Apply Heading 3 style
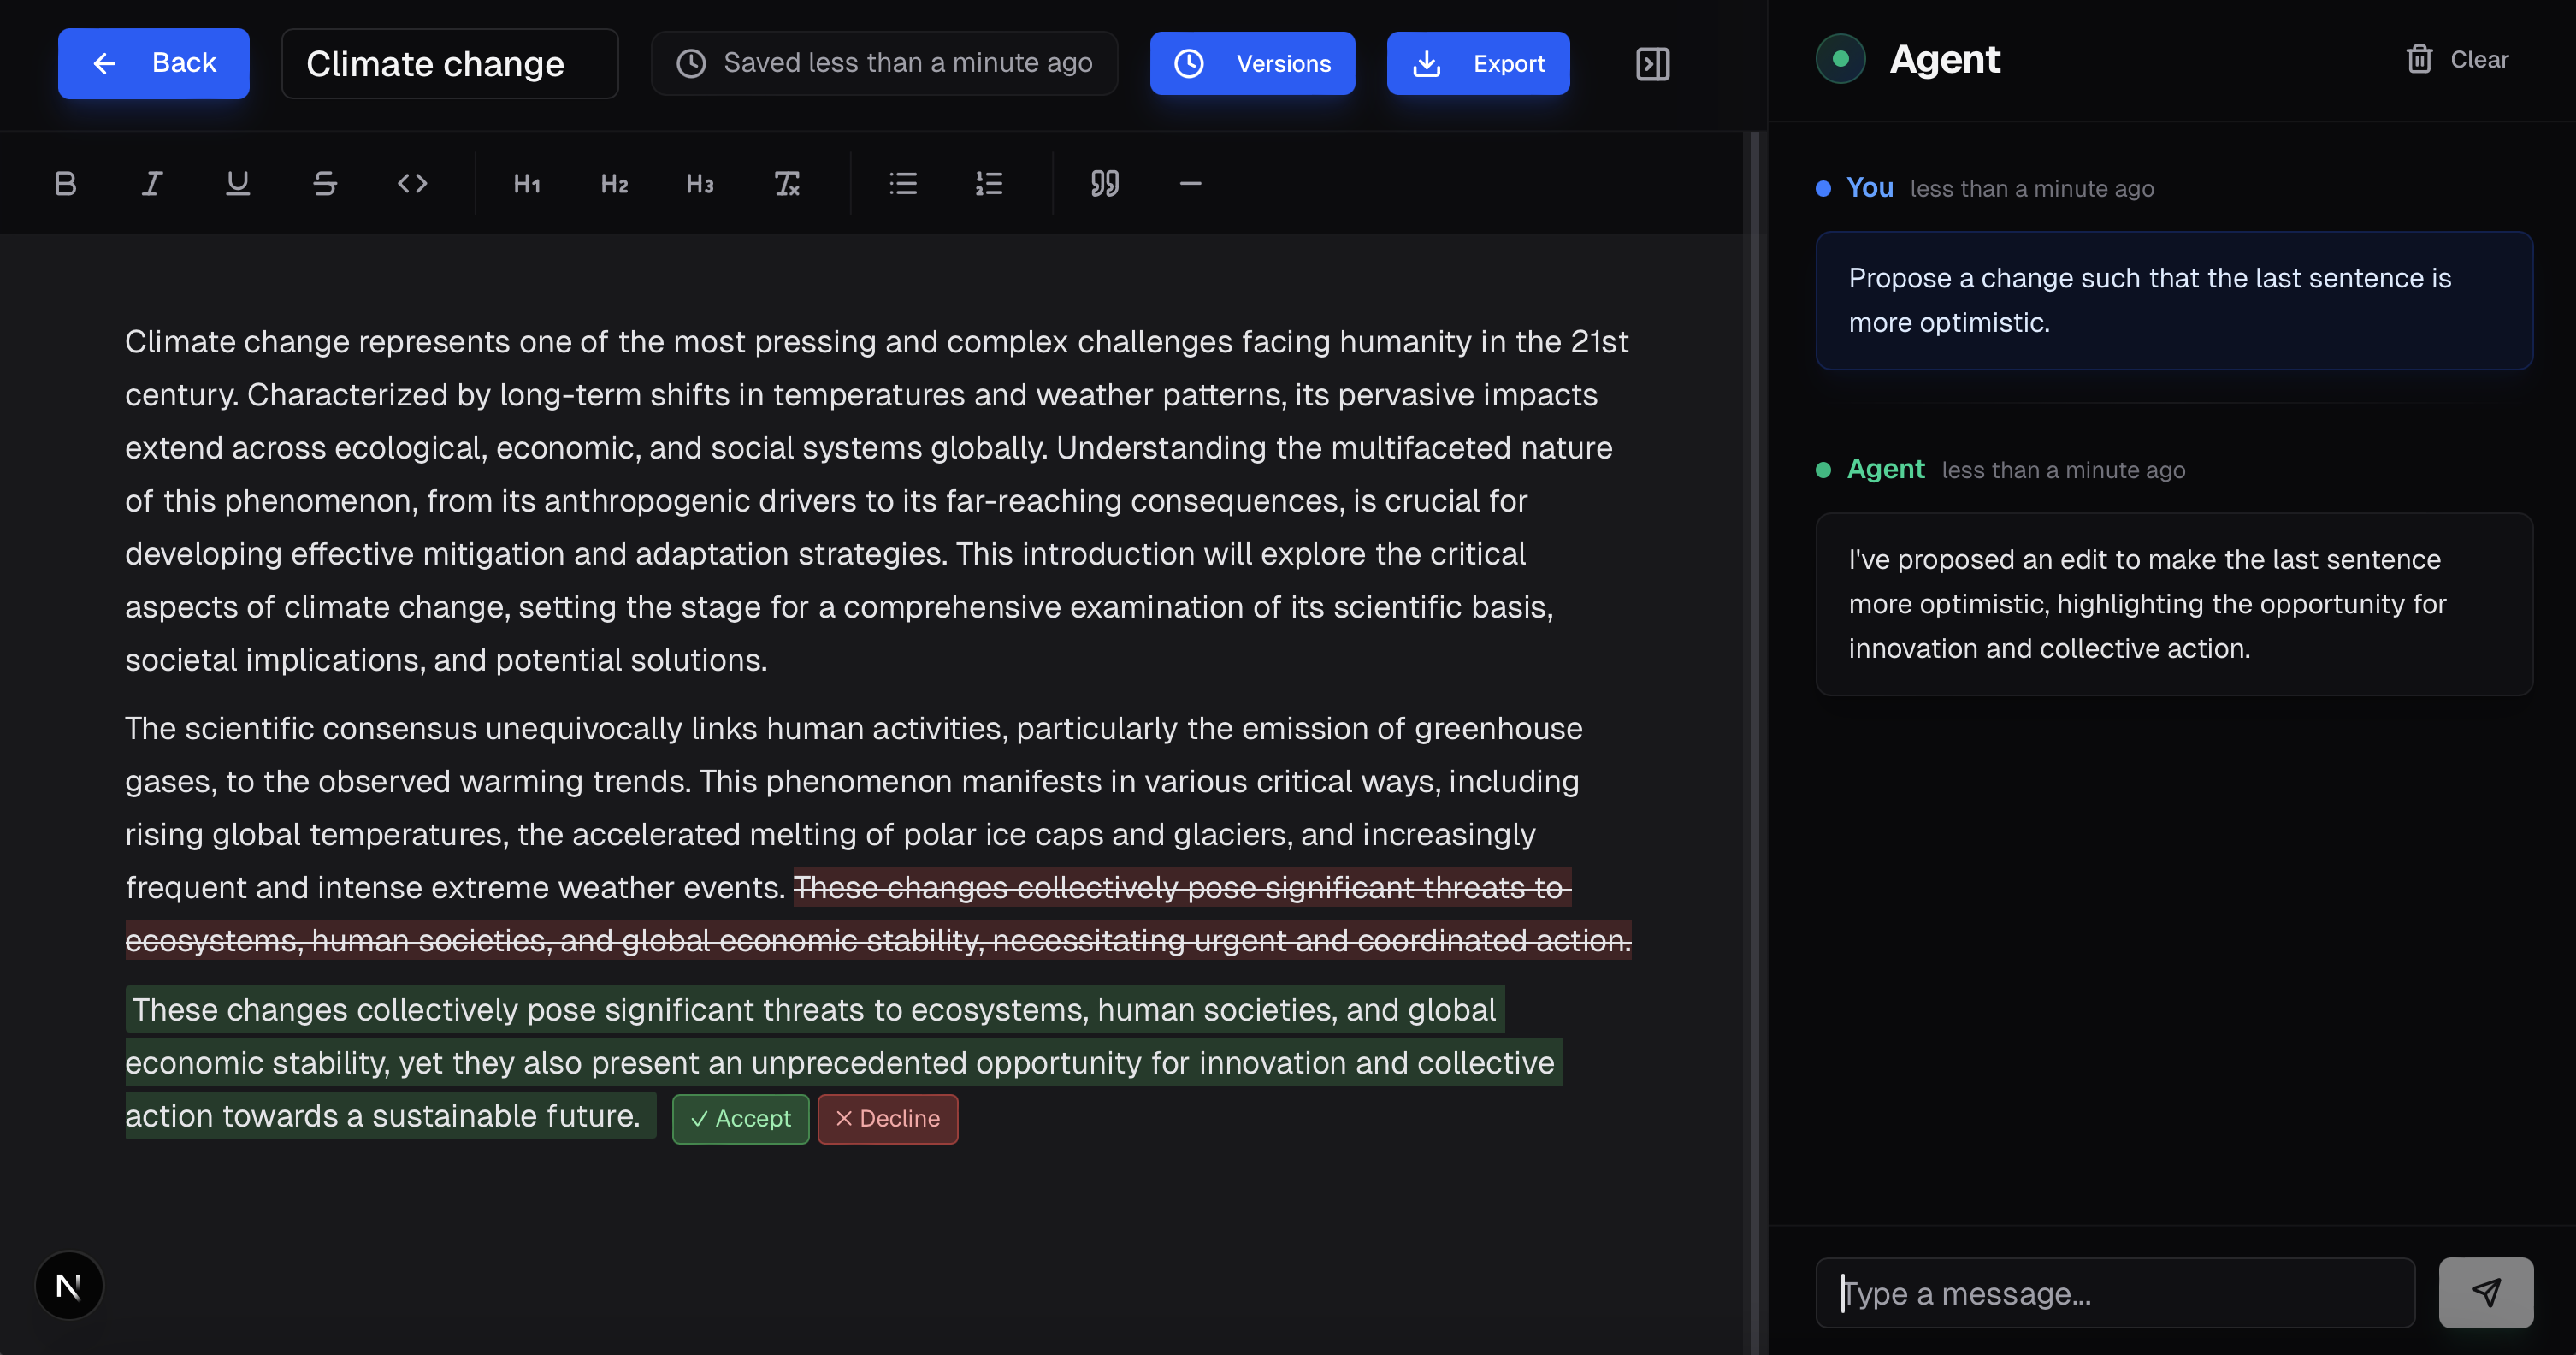 tap(700, 183)
